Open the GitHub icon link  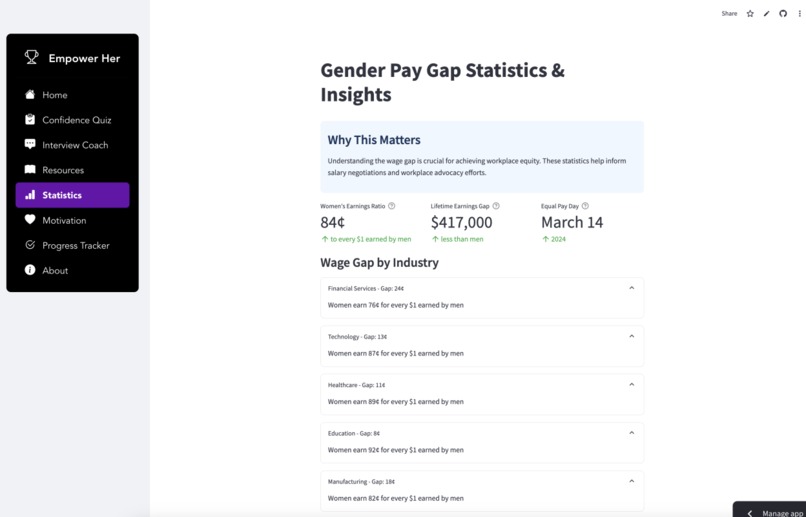click(x=783, y=14)
